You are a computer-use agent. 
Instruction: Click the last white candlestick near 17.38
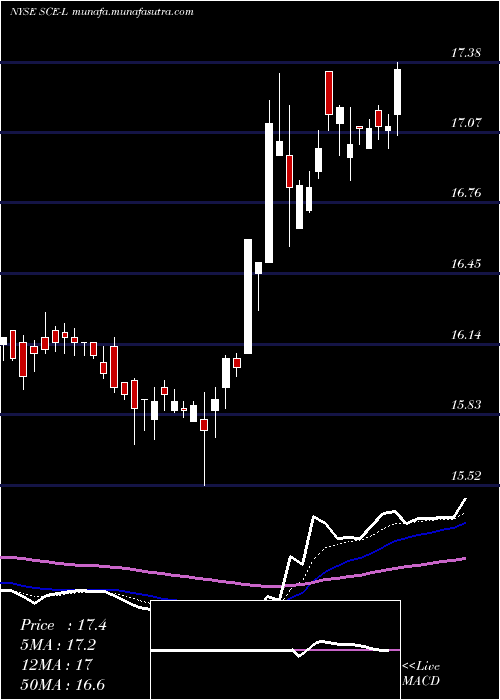(x=397, y=92)
